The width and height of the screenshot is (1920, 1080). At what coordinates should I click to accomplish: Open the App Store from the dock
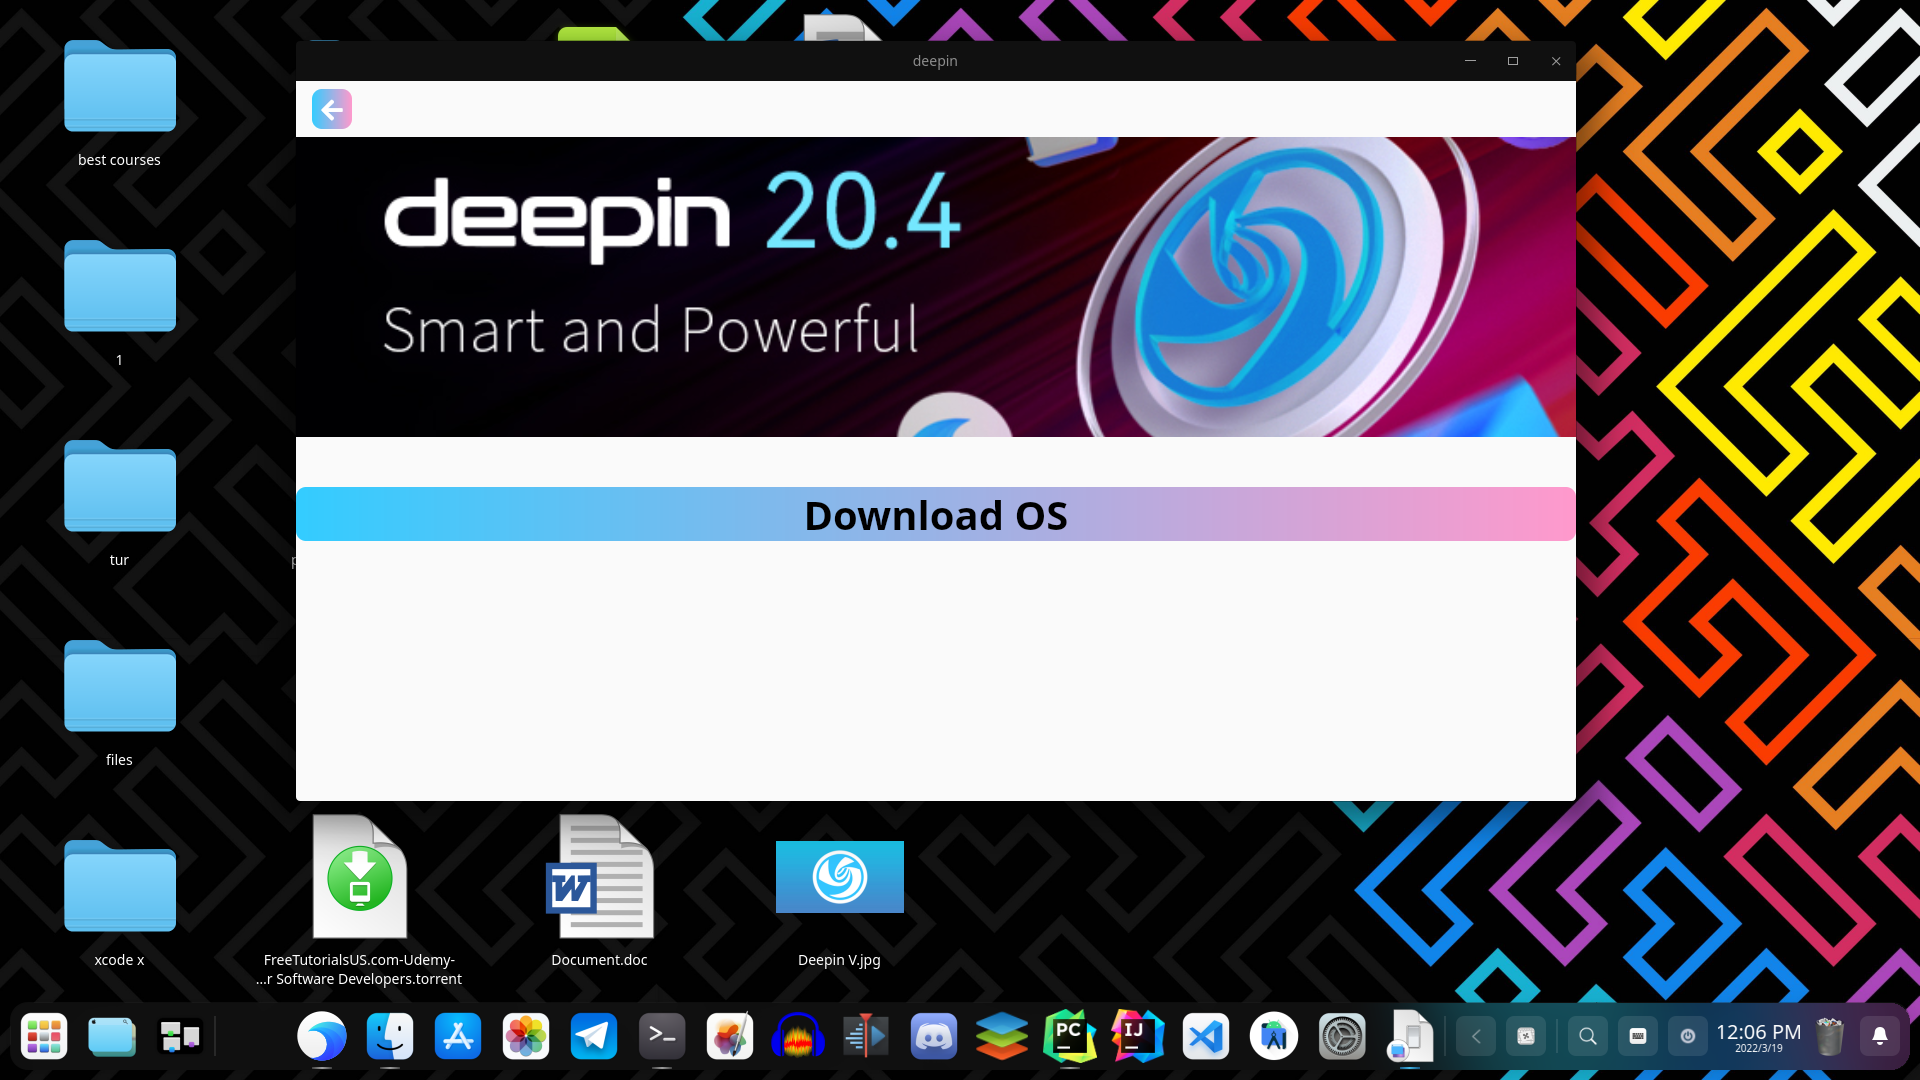[458, 1037]
